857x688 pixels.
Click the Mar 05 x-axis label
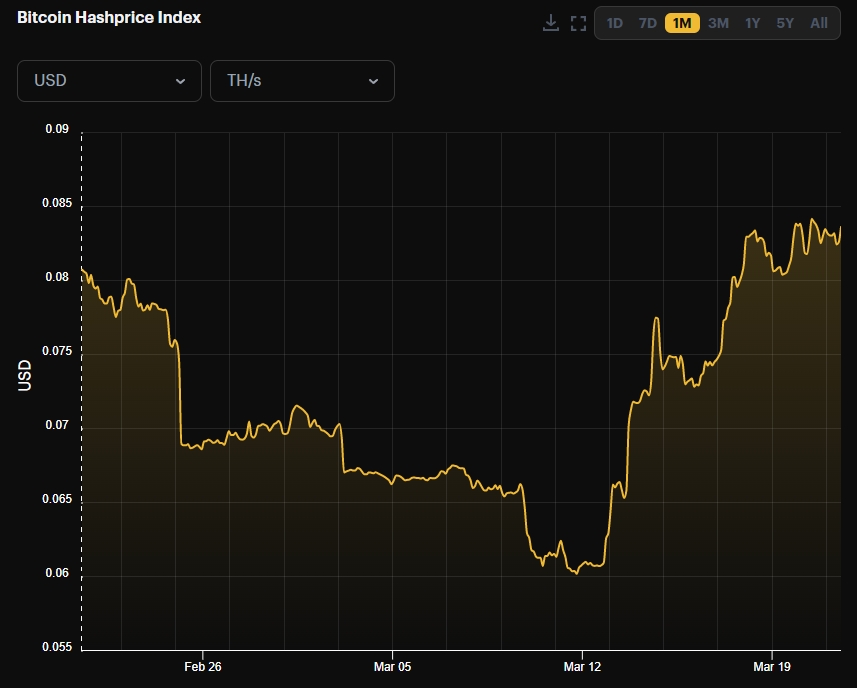tap(392, 667)
